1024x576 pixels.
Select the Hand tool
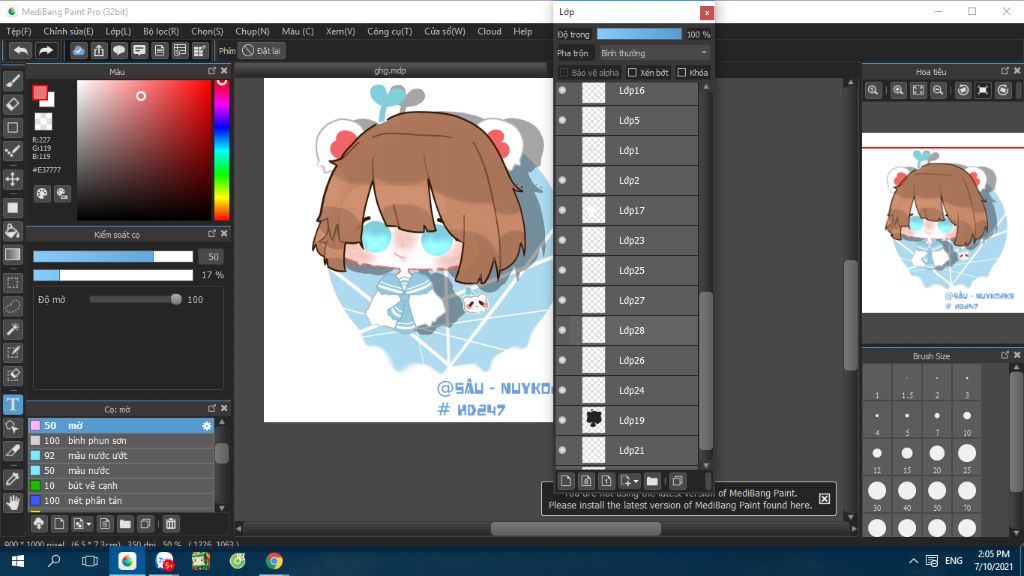(12, 502)
